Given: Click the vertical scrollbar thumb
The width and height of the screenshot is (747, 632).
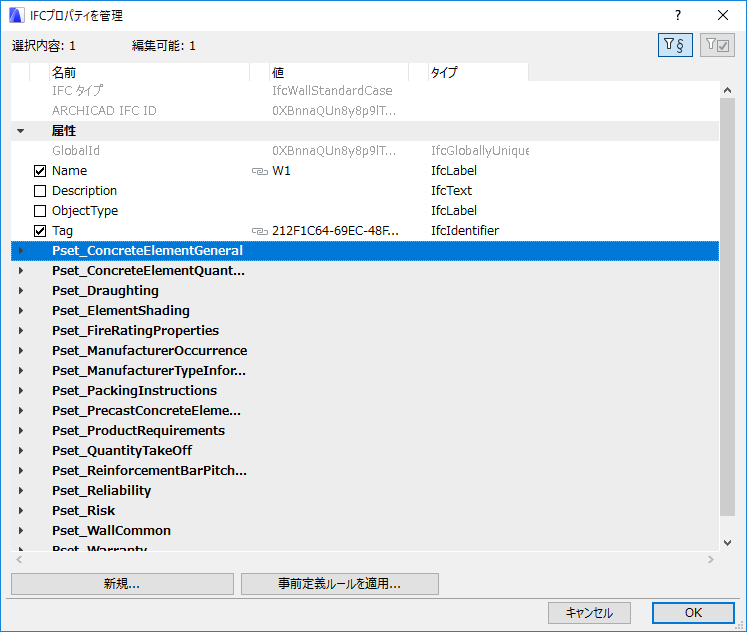Looking at the screenshot, I should tap(727, 307).
